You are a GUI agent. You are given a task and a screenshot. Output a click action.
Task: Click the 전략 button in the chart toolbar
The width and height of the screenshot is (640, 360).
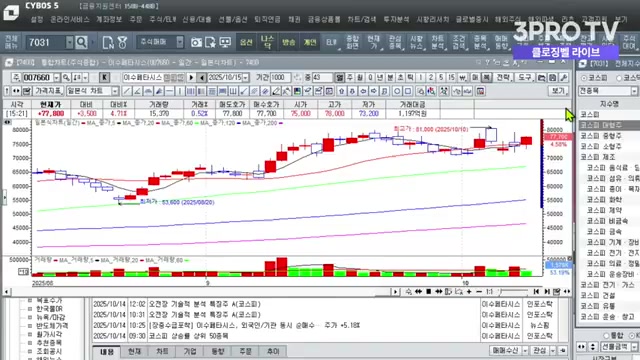click(x=503, y=78)
